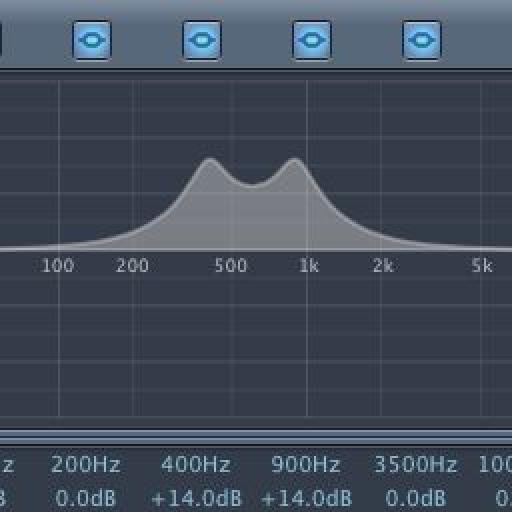Click the +14.0dB gain under 900Hz
The width and height of the screenshot is (512, 512).
click(x=306, y=498)
